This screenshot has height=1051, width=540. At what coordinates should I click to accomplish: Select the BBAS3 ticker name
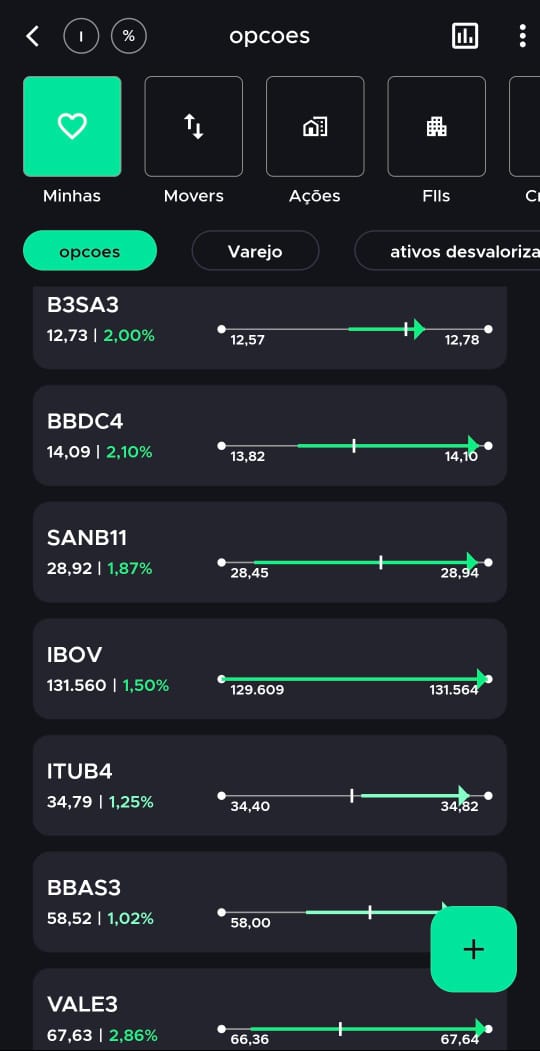[84, 888]
